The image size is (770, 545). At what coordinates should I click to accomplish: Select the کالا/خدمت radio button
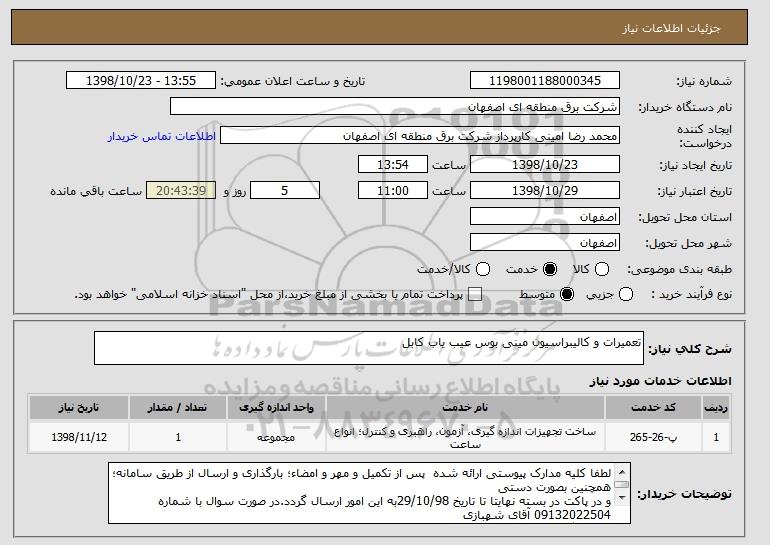pos(483,269)
